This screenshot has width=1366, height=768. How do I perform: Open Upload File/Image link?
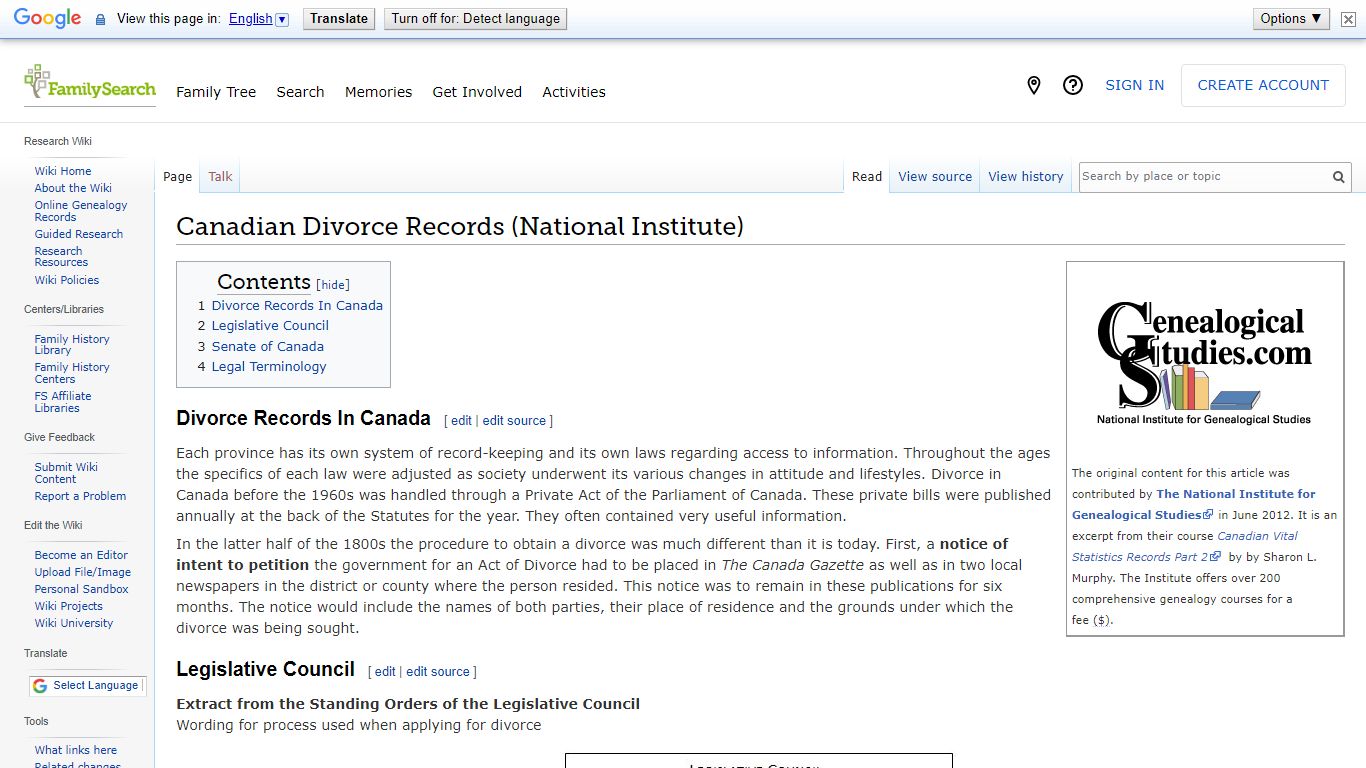[83, 572]
